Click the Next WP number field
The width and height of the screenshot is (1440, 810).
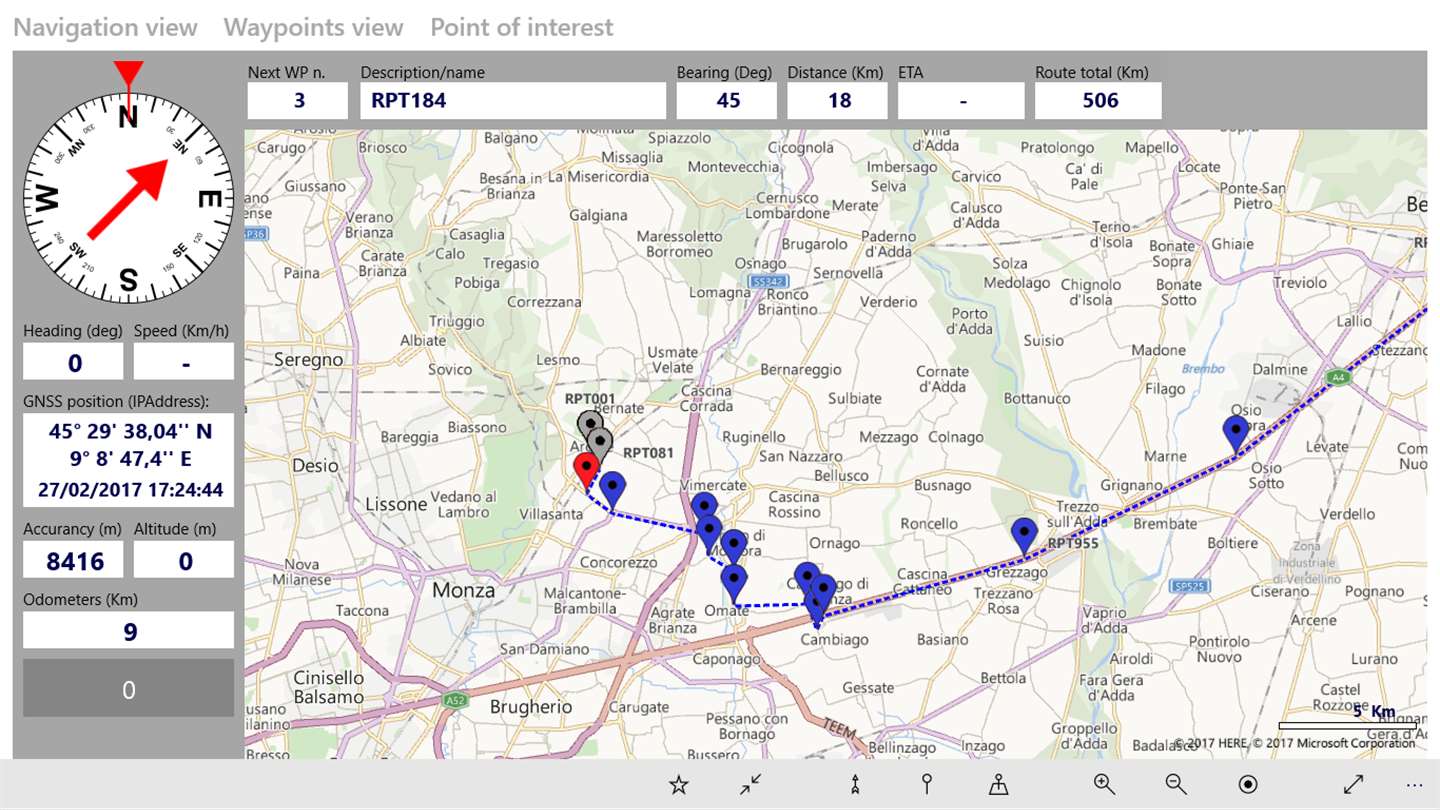[298, 101]
